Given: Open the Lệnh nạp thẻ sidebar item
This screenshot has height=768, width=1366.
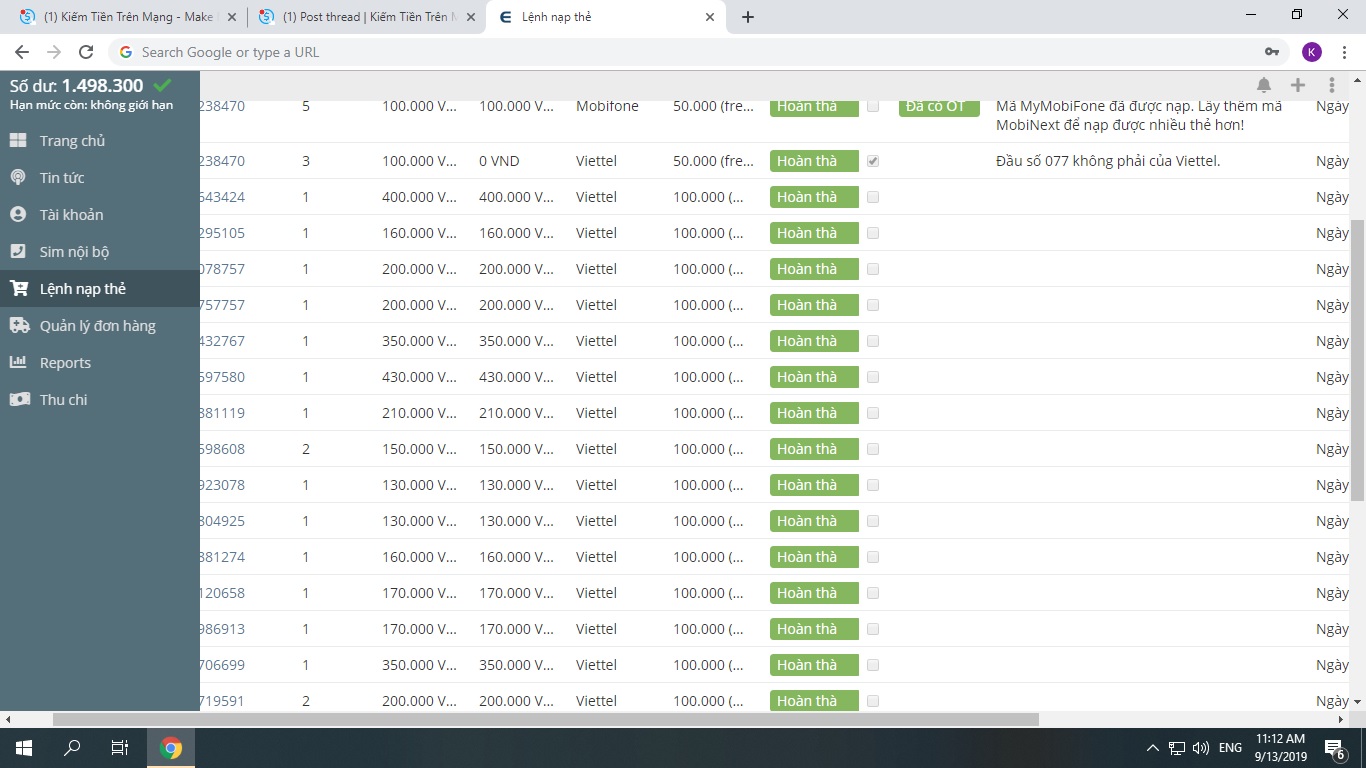Looking at the screenshot, I should pyautogui.click(x=100, y=289).
